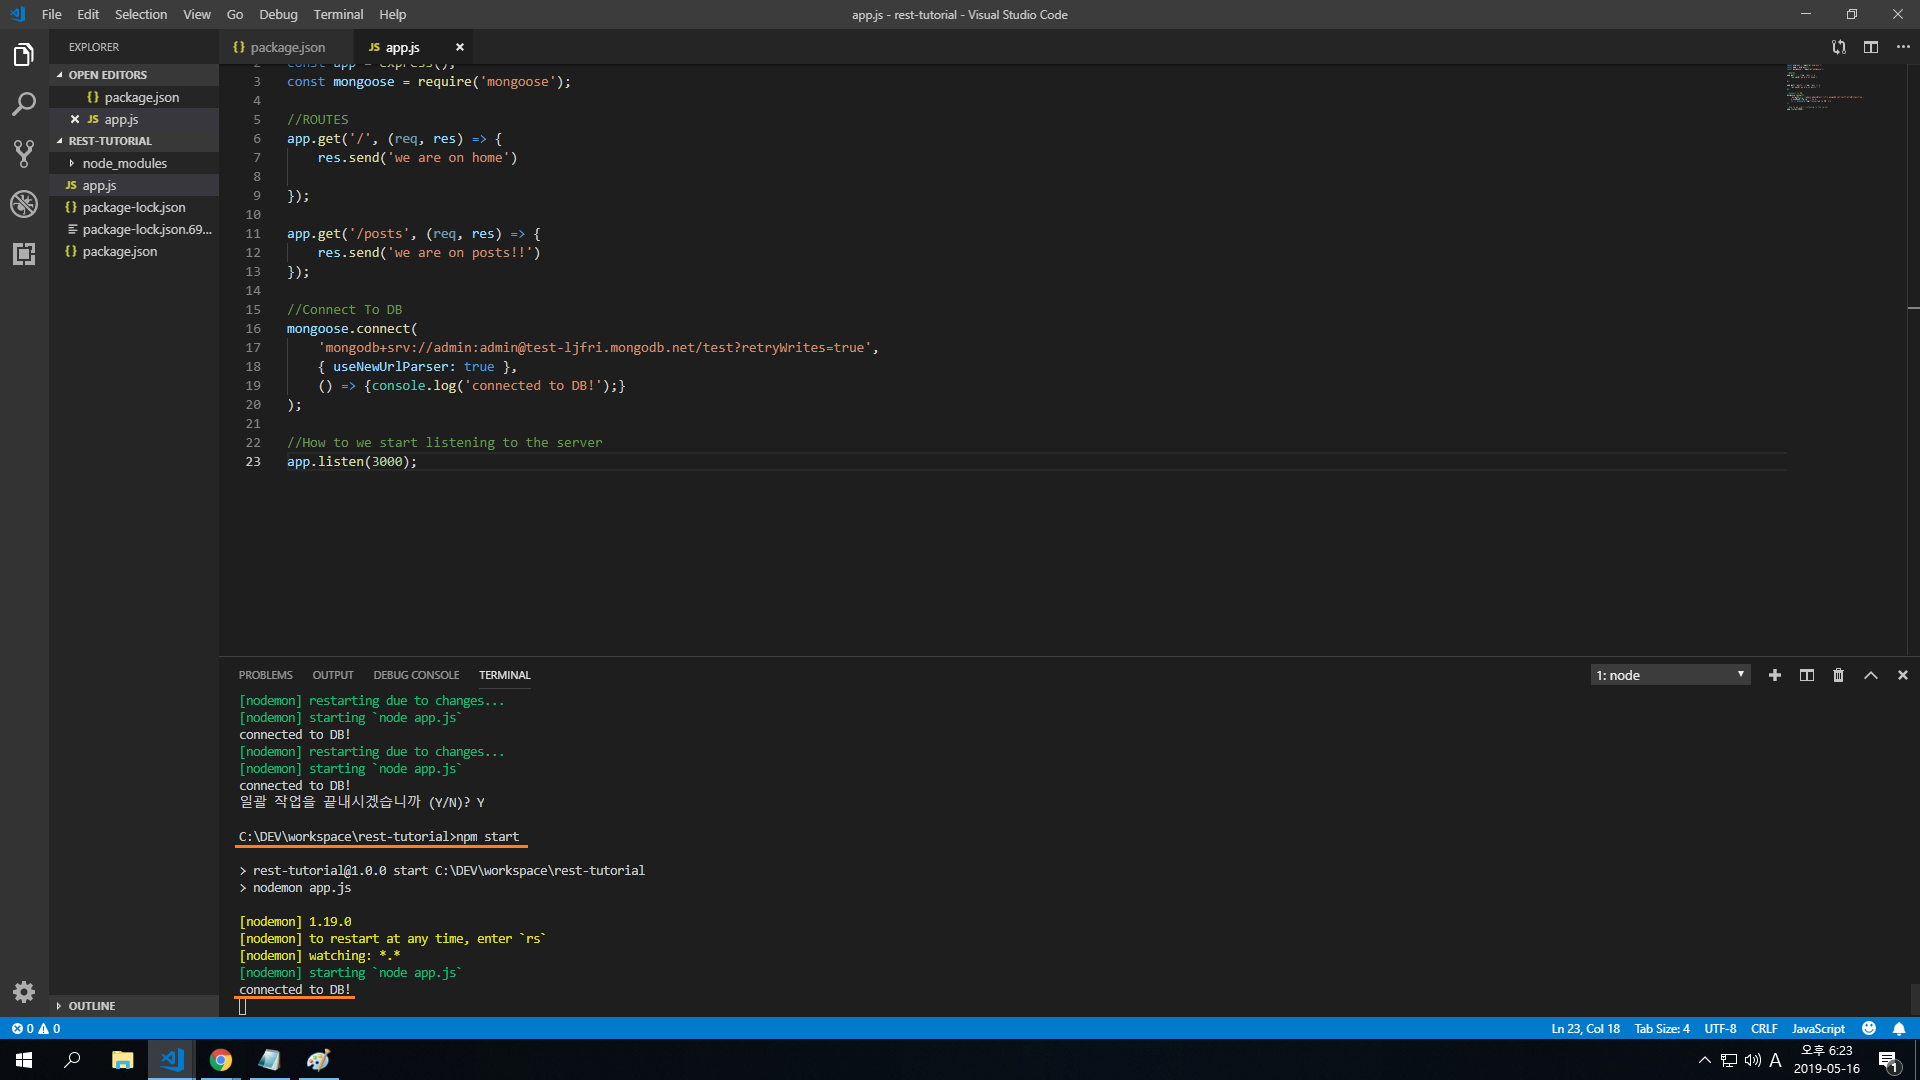Image resolution: width=1920 pixels, height=1080 pixels.
Task: Click the code minimap overview
Action: [1825, 87]
